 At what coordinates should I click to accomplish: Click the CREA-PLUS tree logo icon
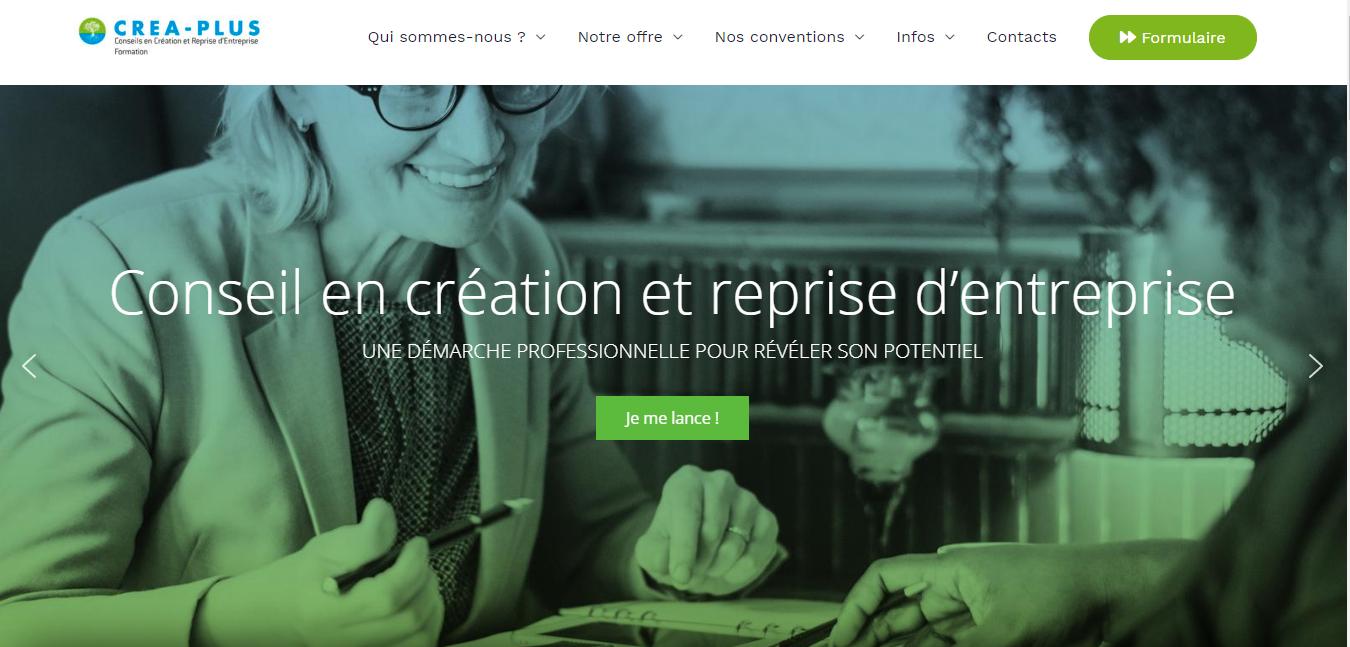point(93,31)
